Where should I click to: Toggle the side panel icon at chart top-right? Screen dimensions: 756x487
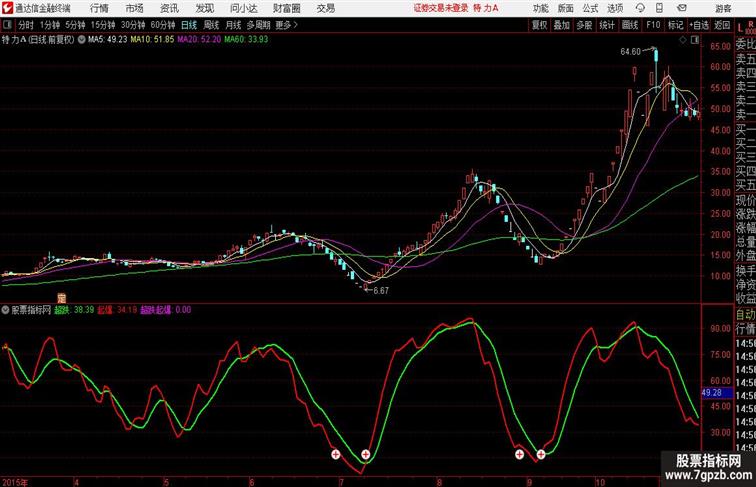point(695,40)
